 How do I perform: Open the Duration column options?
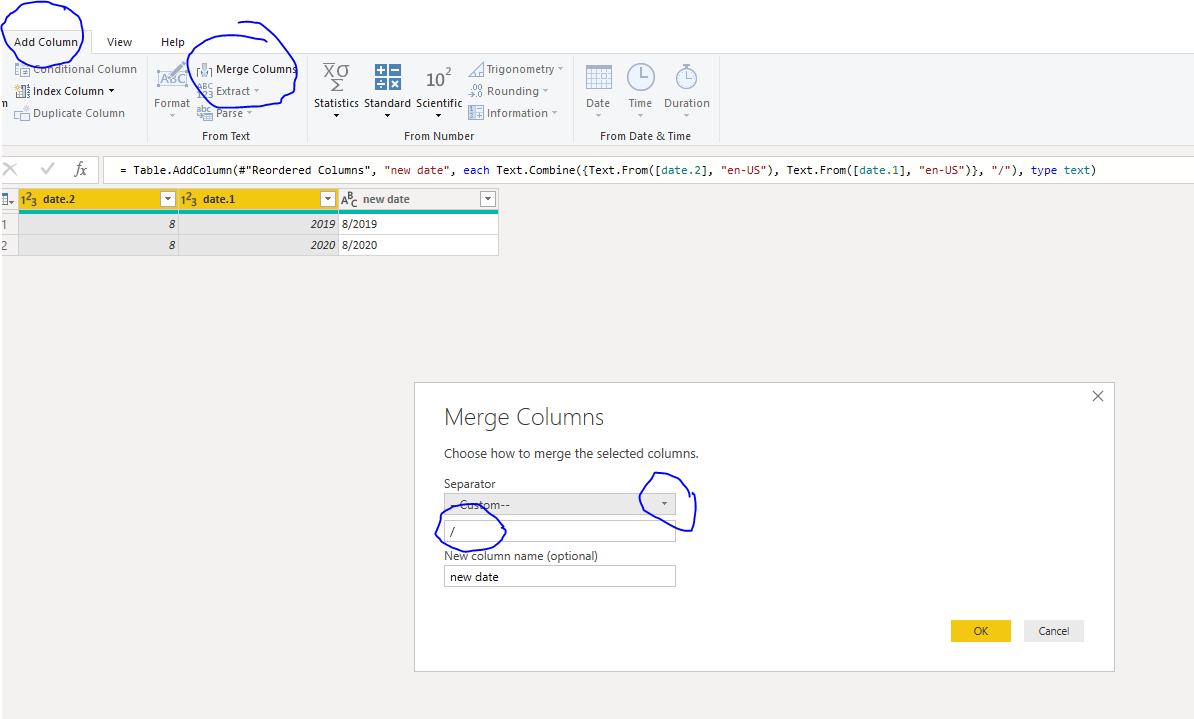coord(687,90)
